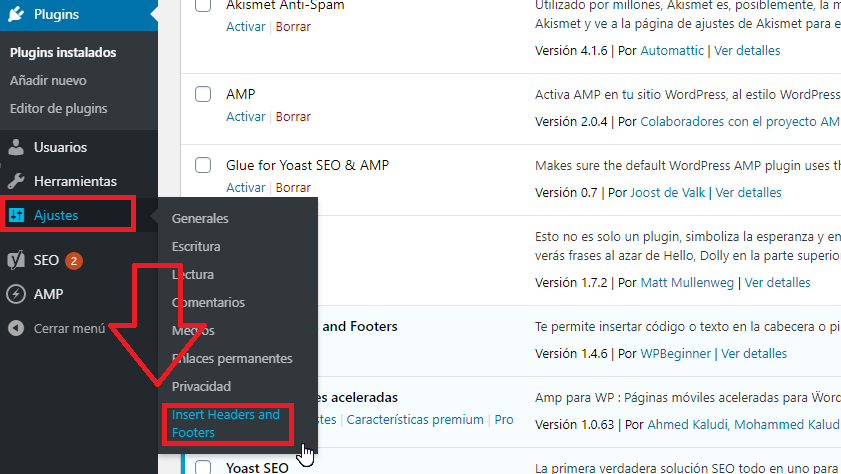Select Medios in Ajustes flyout
This screenshot has width=841, height=474.
click(193, 330)
